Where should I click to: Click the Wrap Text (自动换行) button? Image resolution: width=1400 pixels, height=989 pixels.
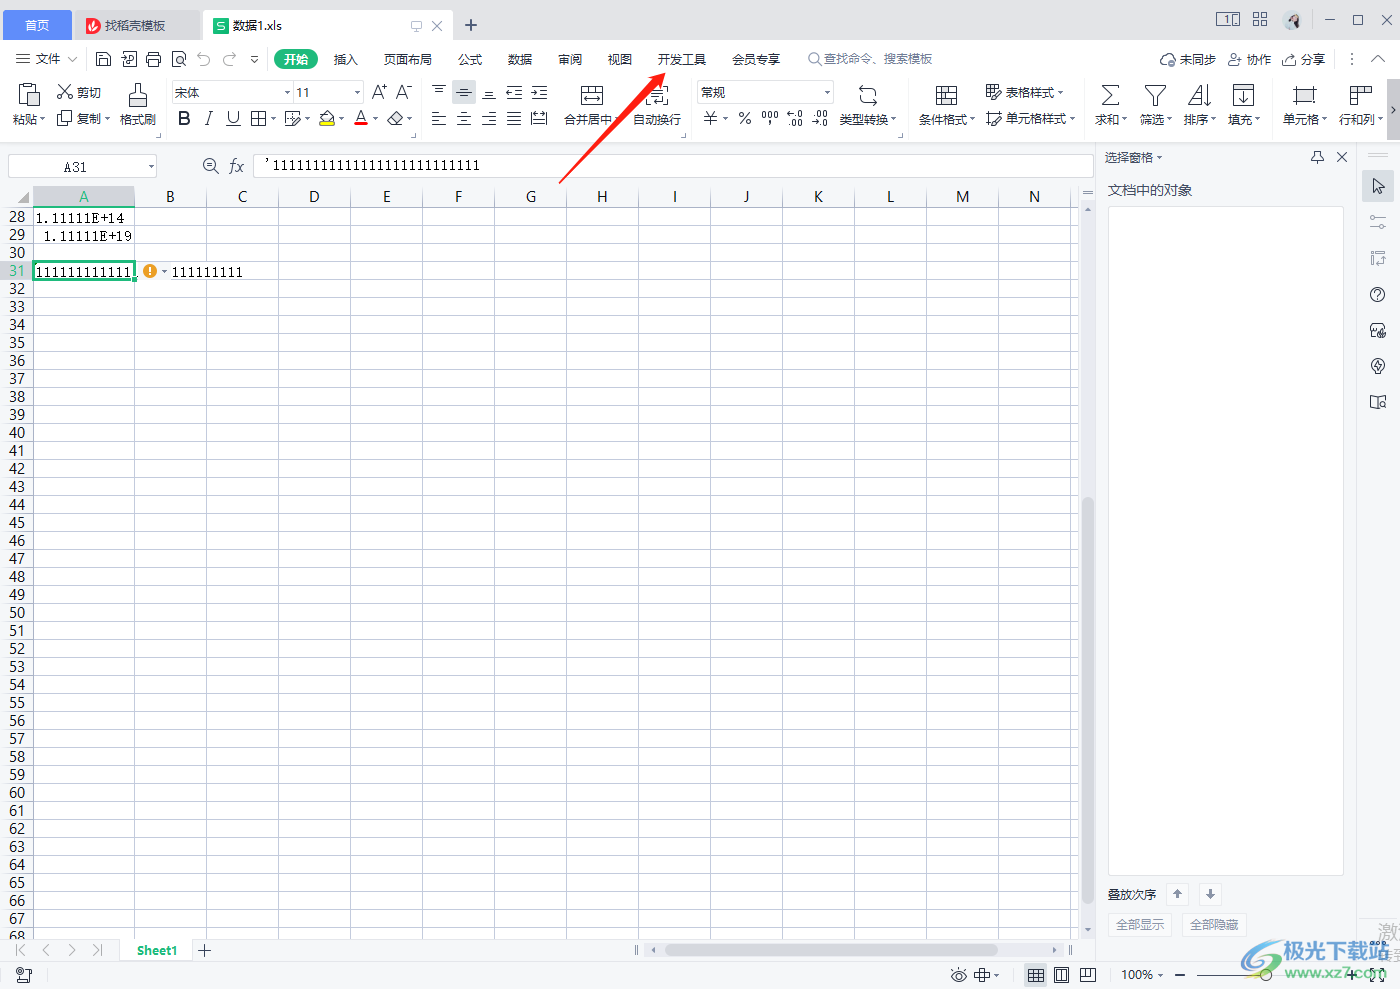(x=657, y=104)
